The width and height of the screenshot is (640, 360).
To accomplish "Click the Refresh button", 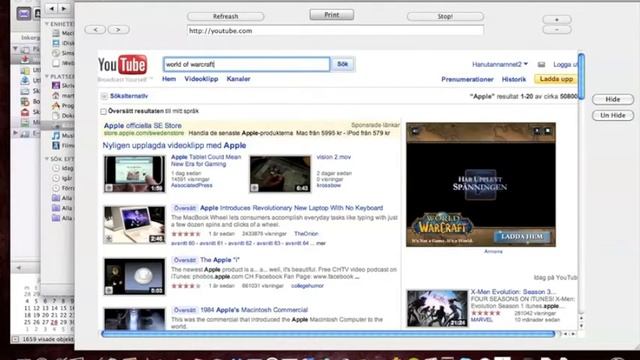I will [x=225, y=17].
